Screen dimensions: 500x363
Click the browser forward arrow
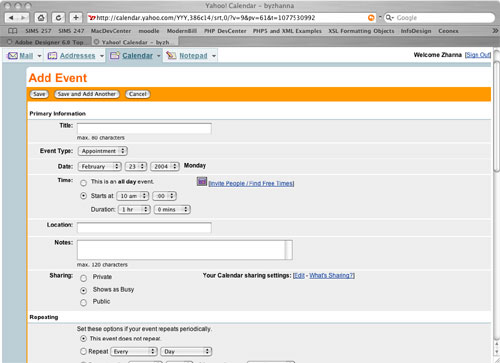click(23, 18)
